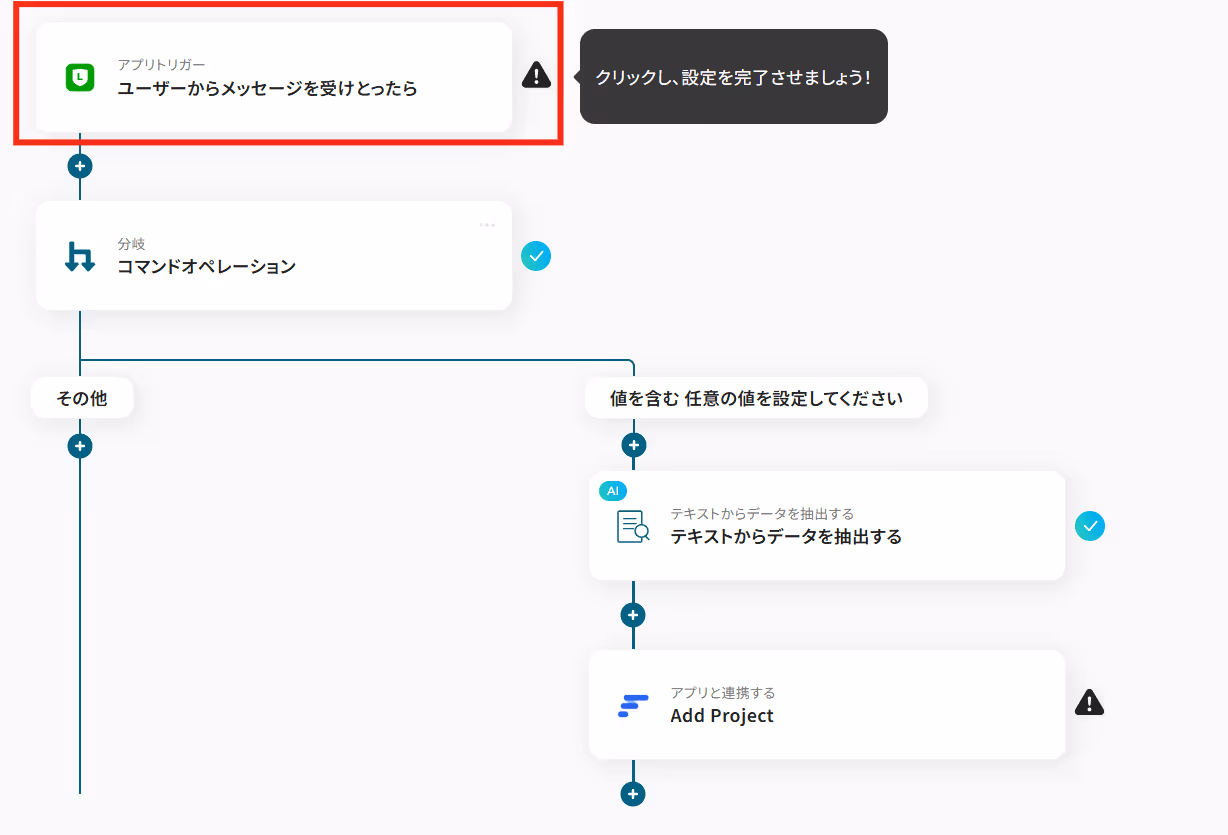Viewport: 1228px width, 835px height.
Task: Click the blue app icon on Add Project
Action: pyautogui.click(x=633, y=705)
